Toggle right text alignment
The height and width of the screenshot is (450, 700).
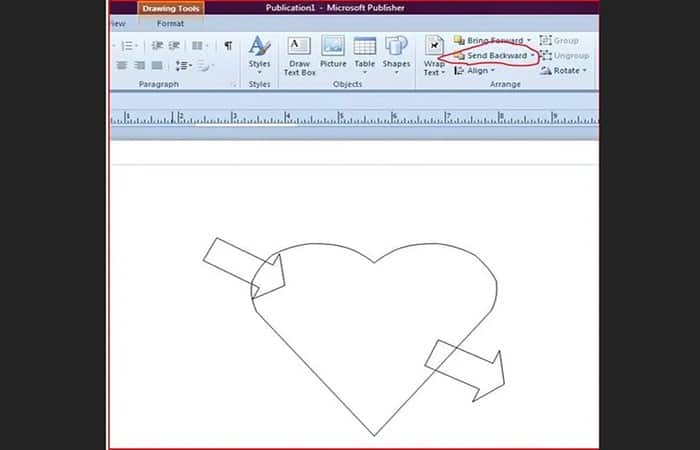click(139, 66)
